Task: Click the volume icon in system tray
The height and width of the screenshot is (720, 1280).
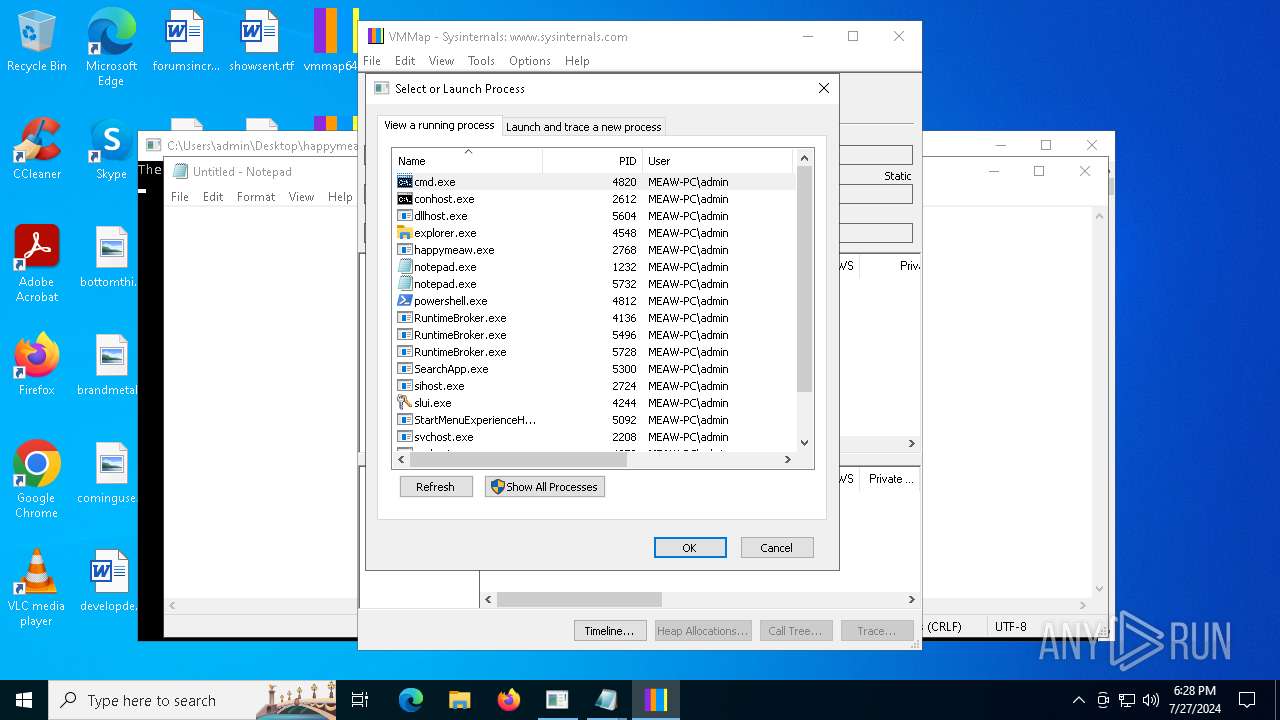Action: 1150,700
